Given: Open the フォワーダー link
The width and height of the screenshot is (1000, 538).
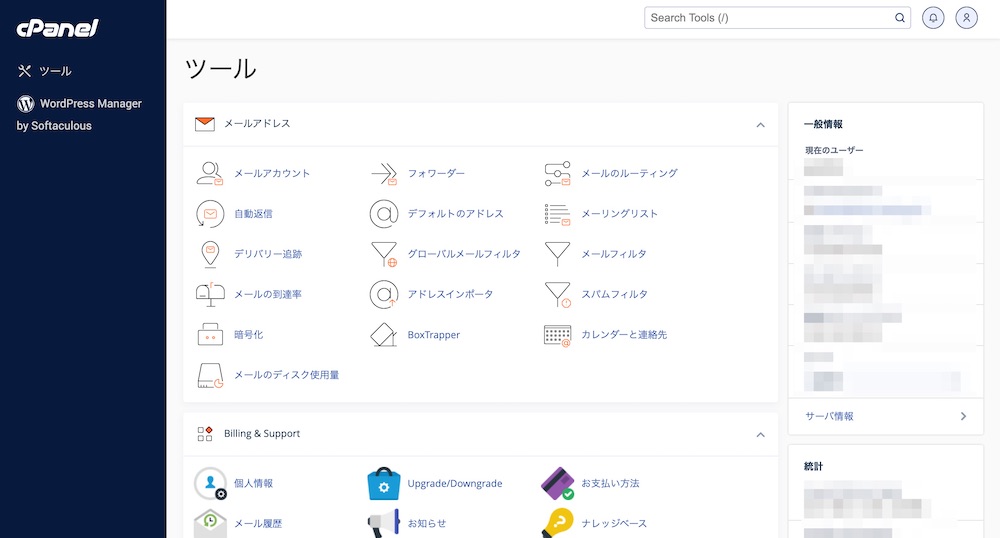Looking at the screenshot, I should [x=436, y=173].
